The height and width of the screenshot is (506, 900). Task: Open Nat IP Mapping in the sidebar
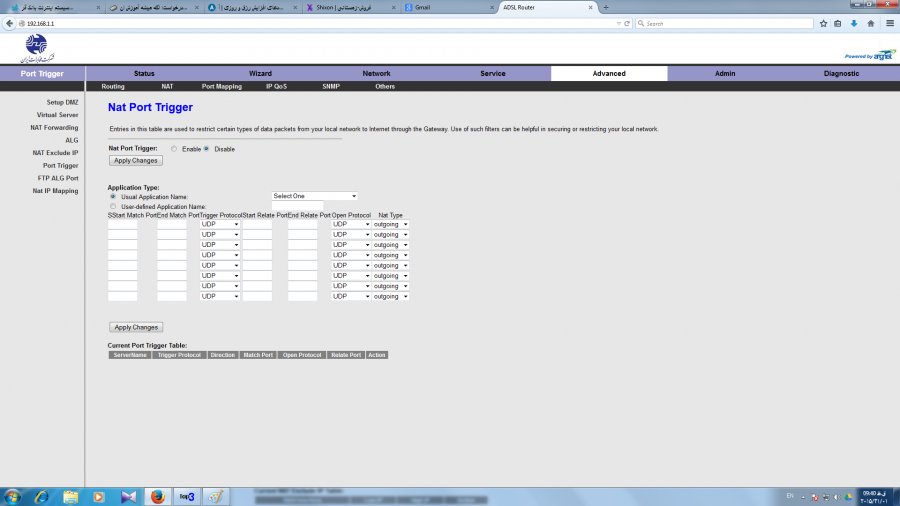(56, 190)
